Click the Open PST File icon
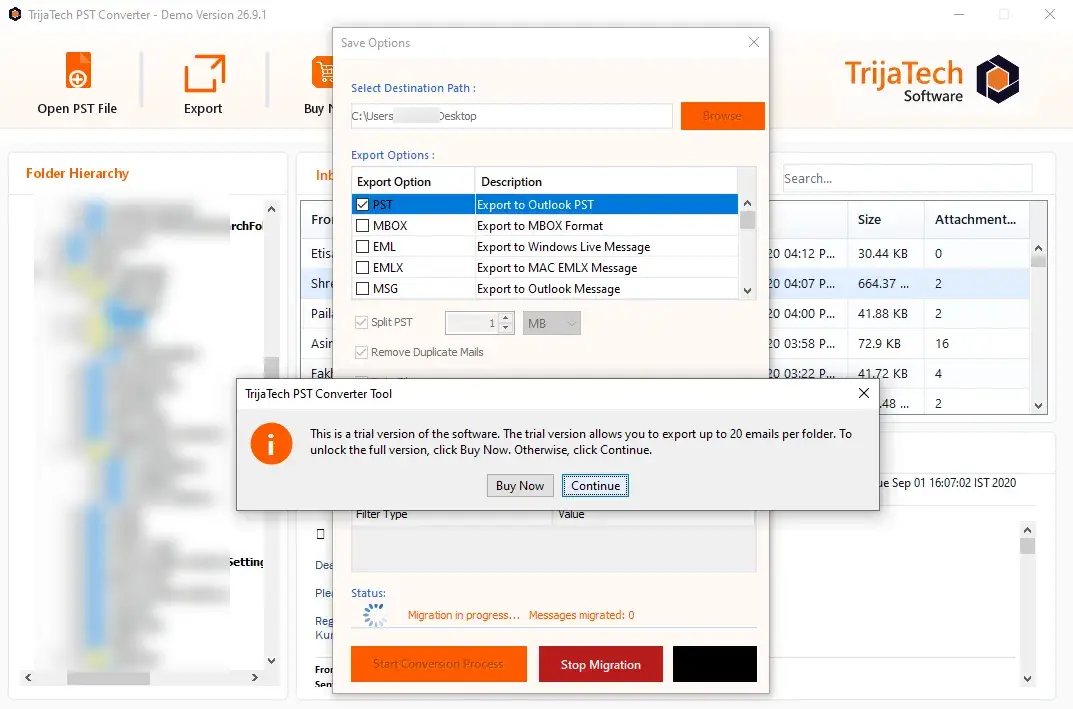1073x709 pixels. (x=78, y=70)
